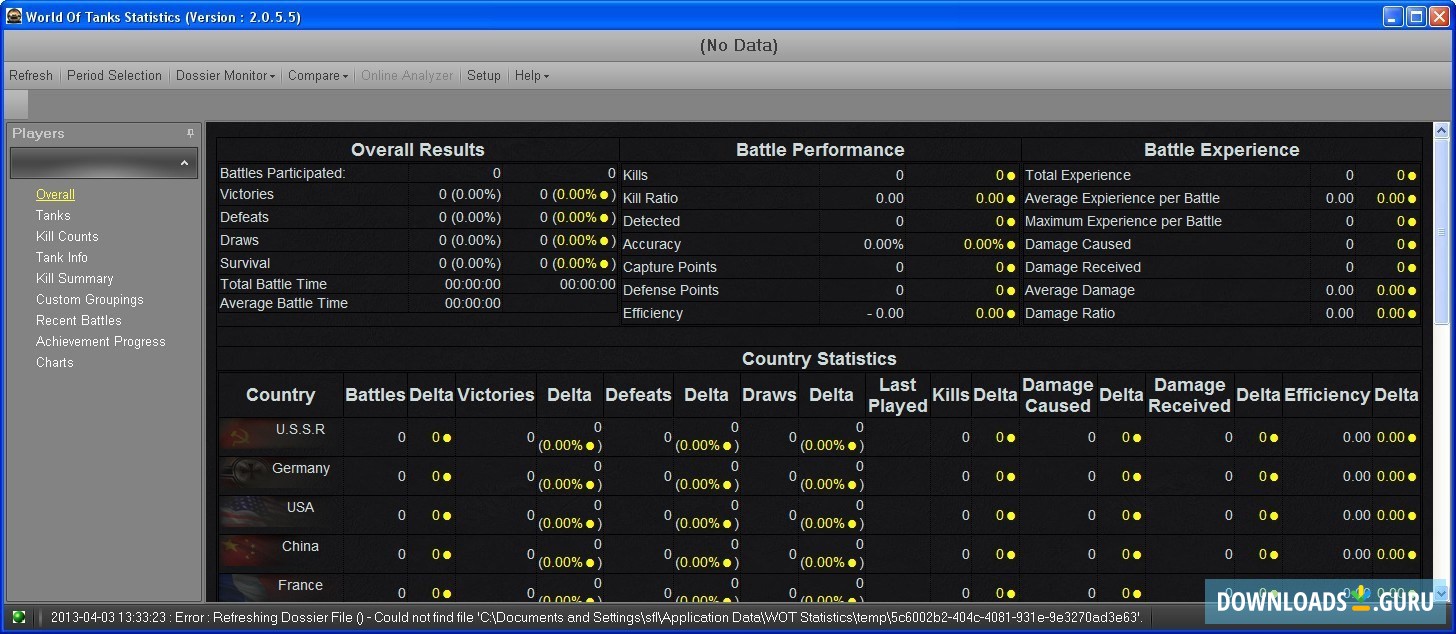Open Custom Groupings
This screenshot has height=634, width=1456.
(x=90, y=300)
